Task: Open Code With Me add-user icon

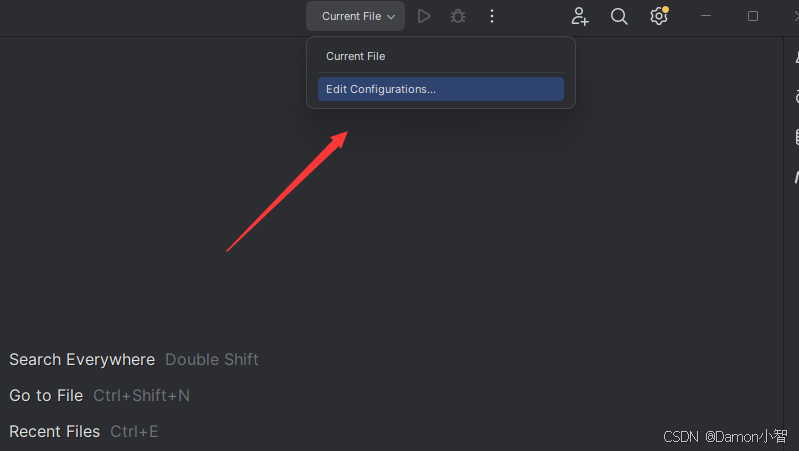Action: tap(579, 16)
